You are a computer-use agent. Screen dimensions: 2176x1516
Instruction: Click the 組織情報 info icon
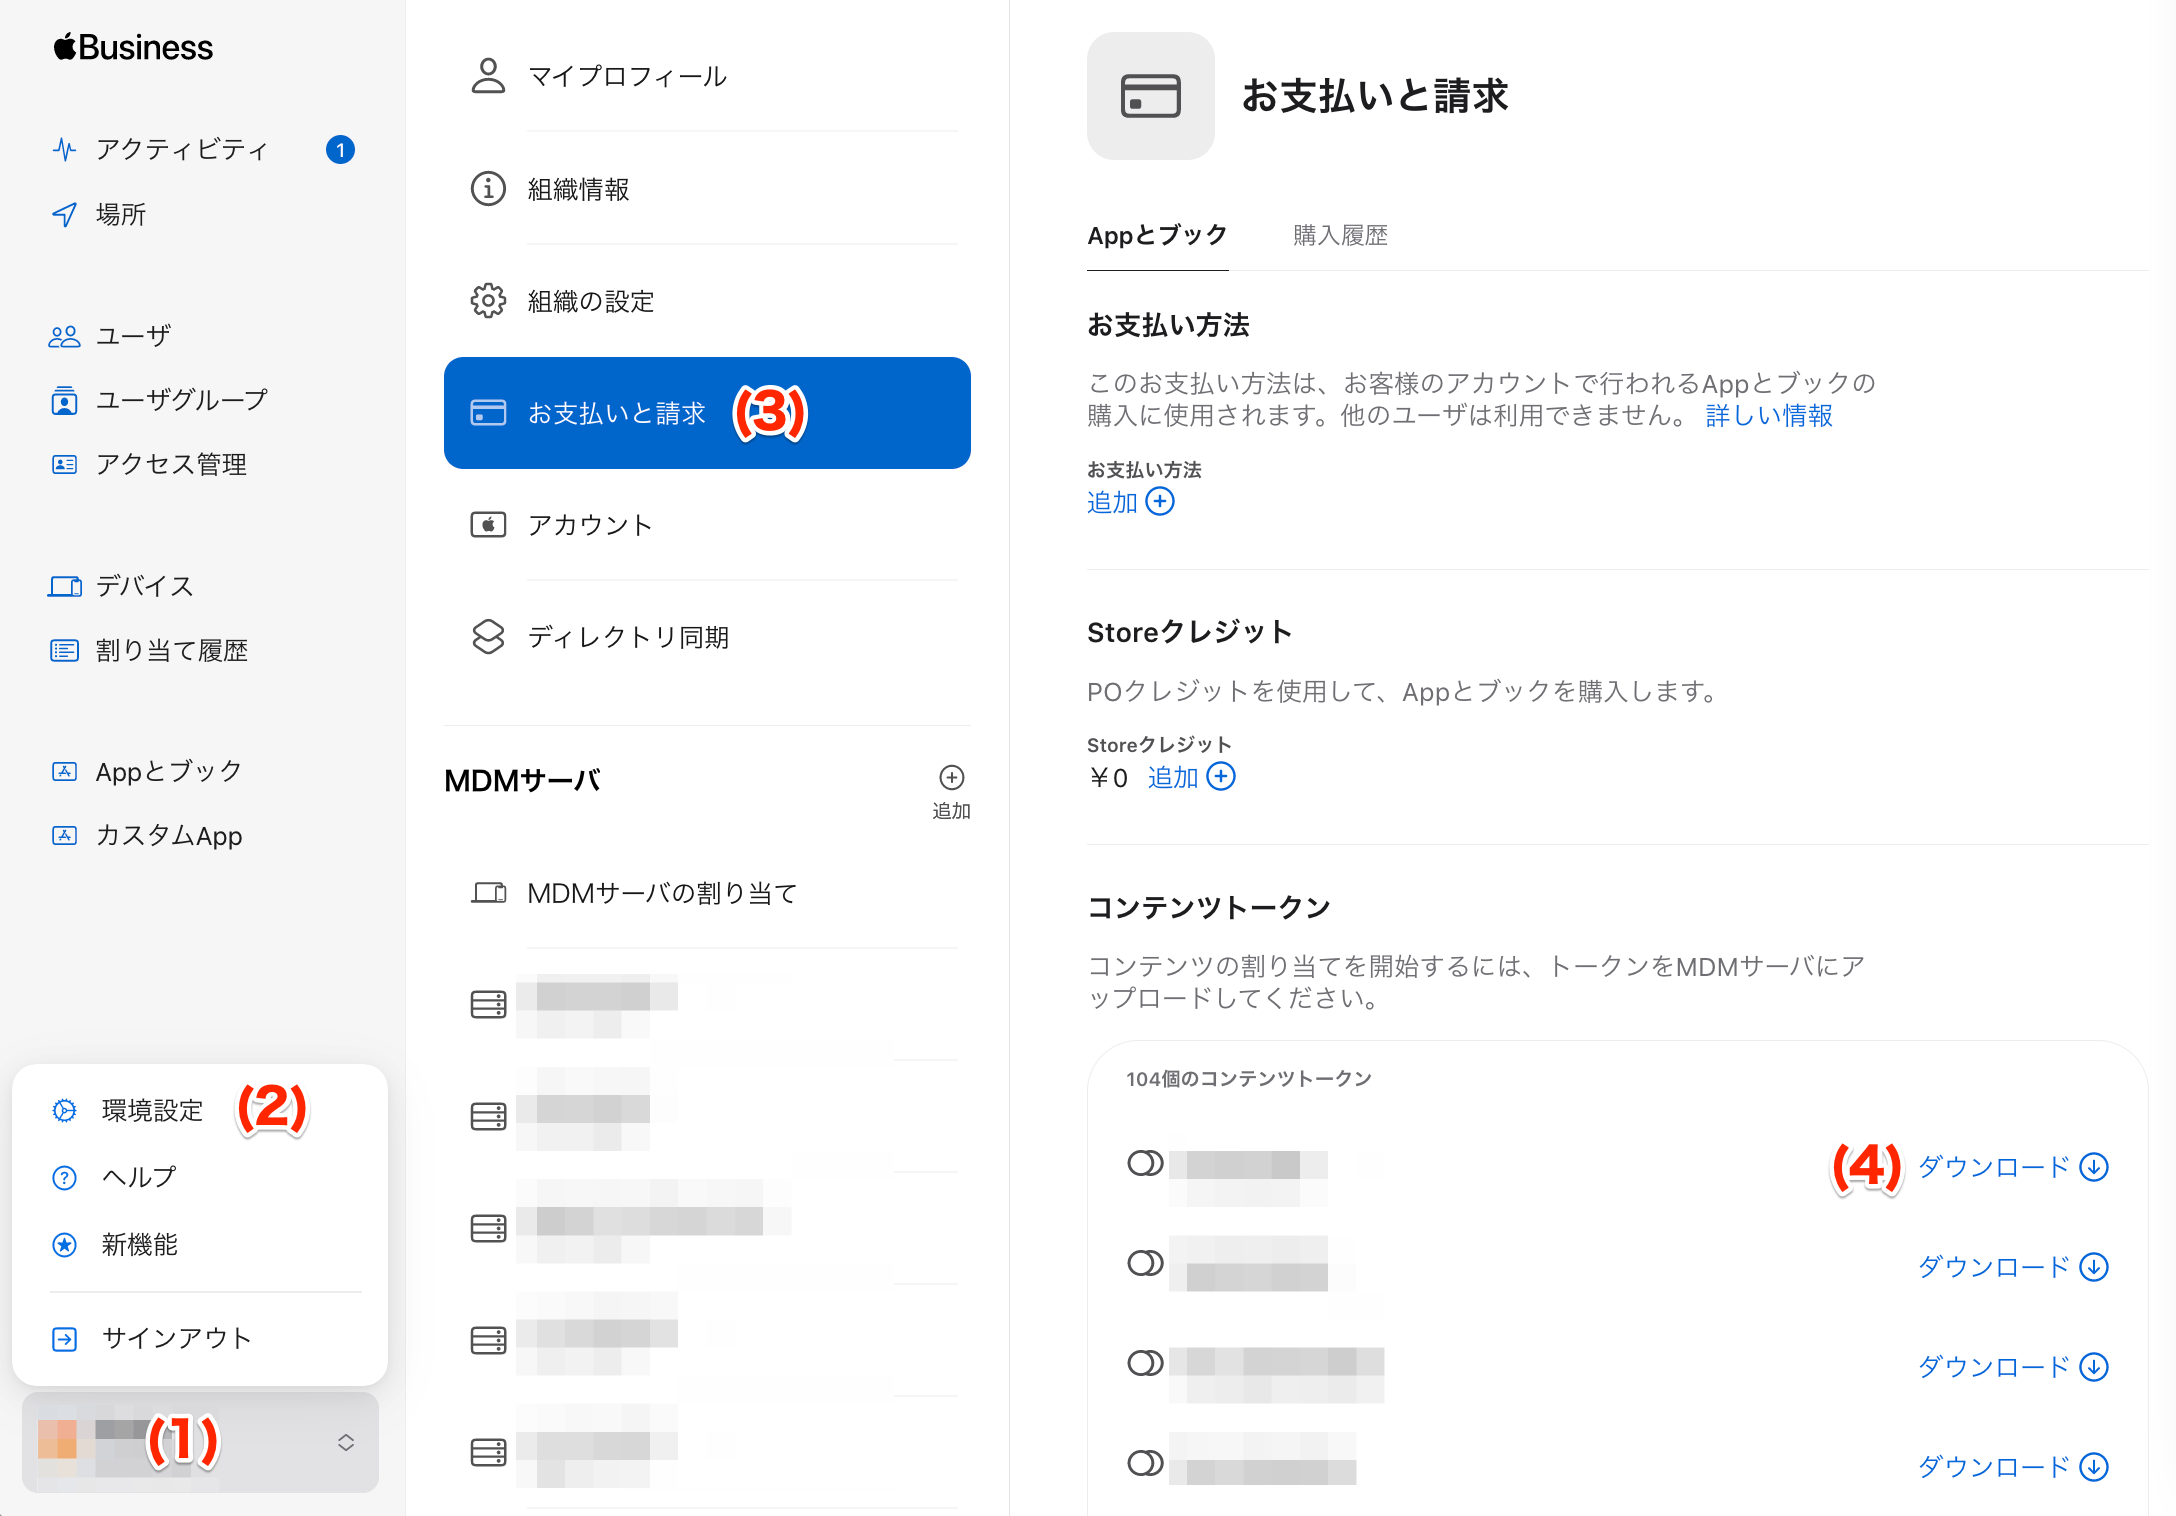(488, 189)
